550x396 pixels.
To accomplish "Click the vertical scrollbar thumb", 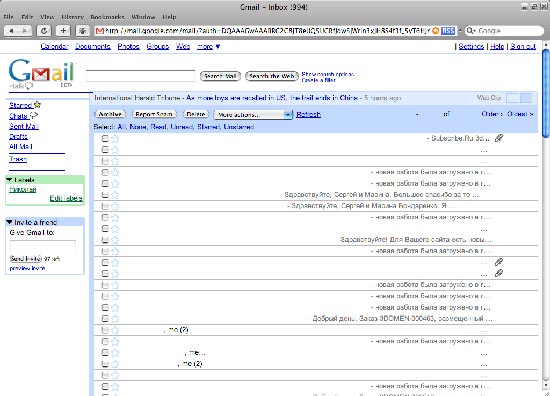I will [546, 93].
